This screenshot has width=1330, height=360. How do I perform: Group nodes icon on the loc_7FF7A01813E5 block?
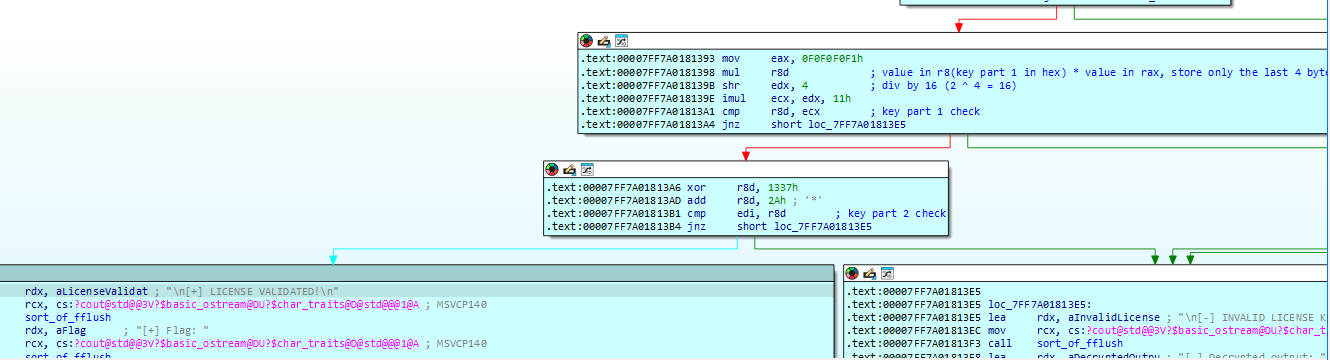coord(887,274)
